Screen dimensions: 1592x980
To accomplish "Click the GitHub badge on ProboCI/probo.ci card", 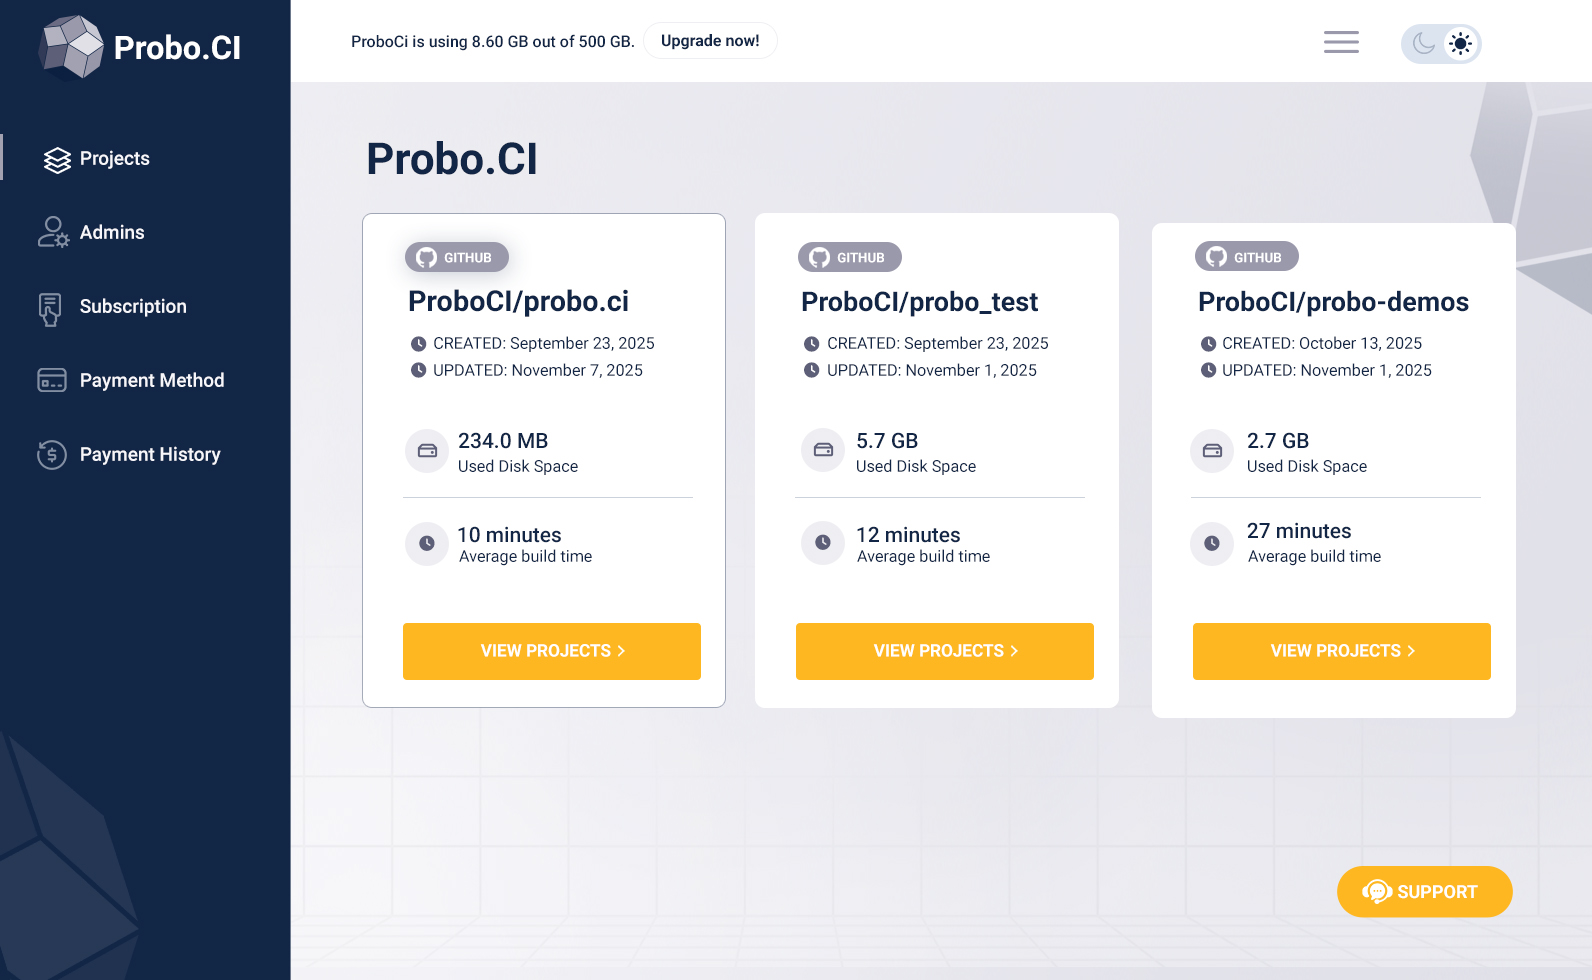I will 456,257.
